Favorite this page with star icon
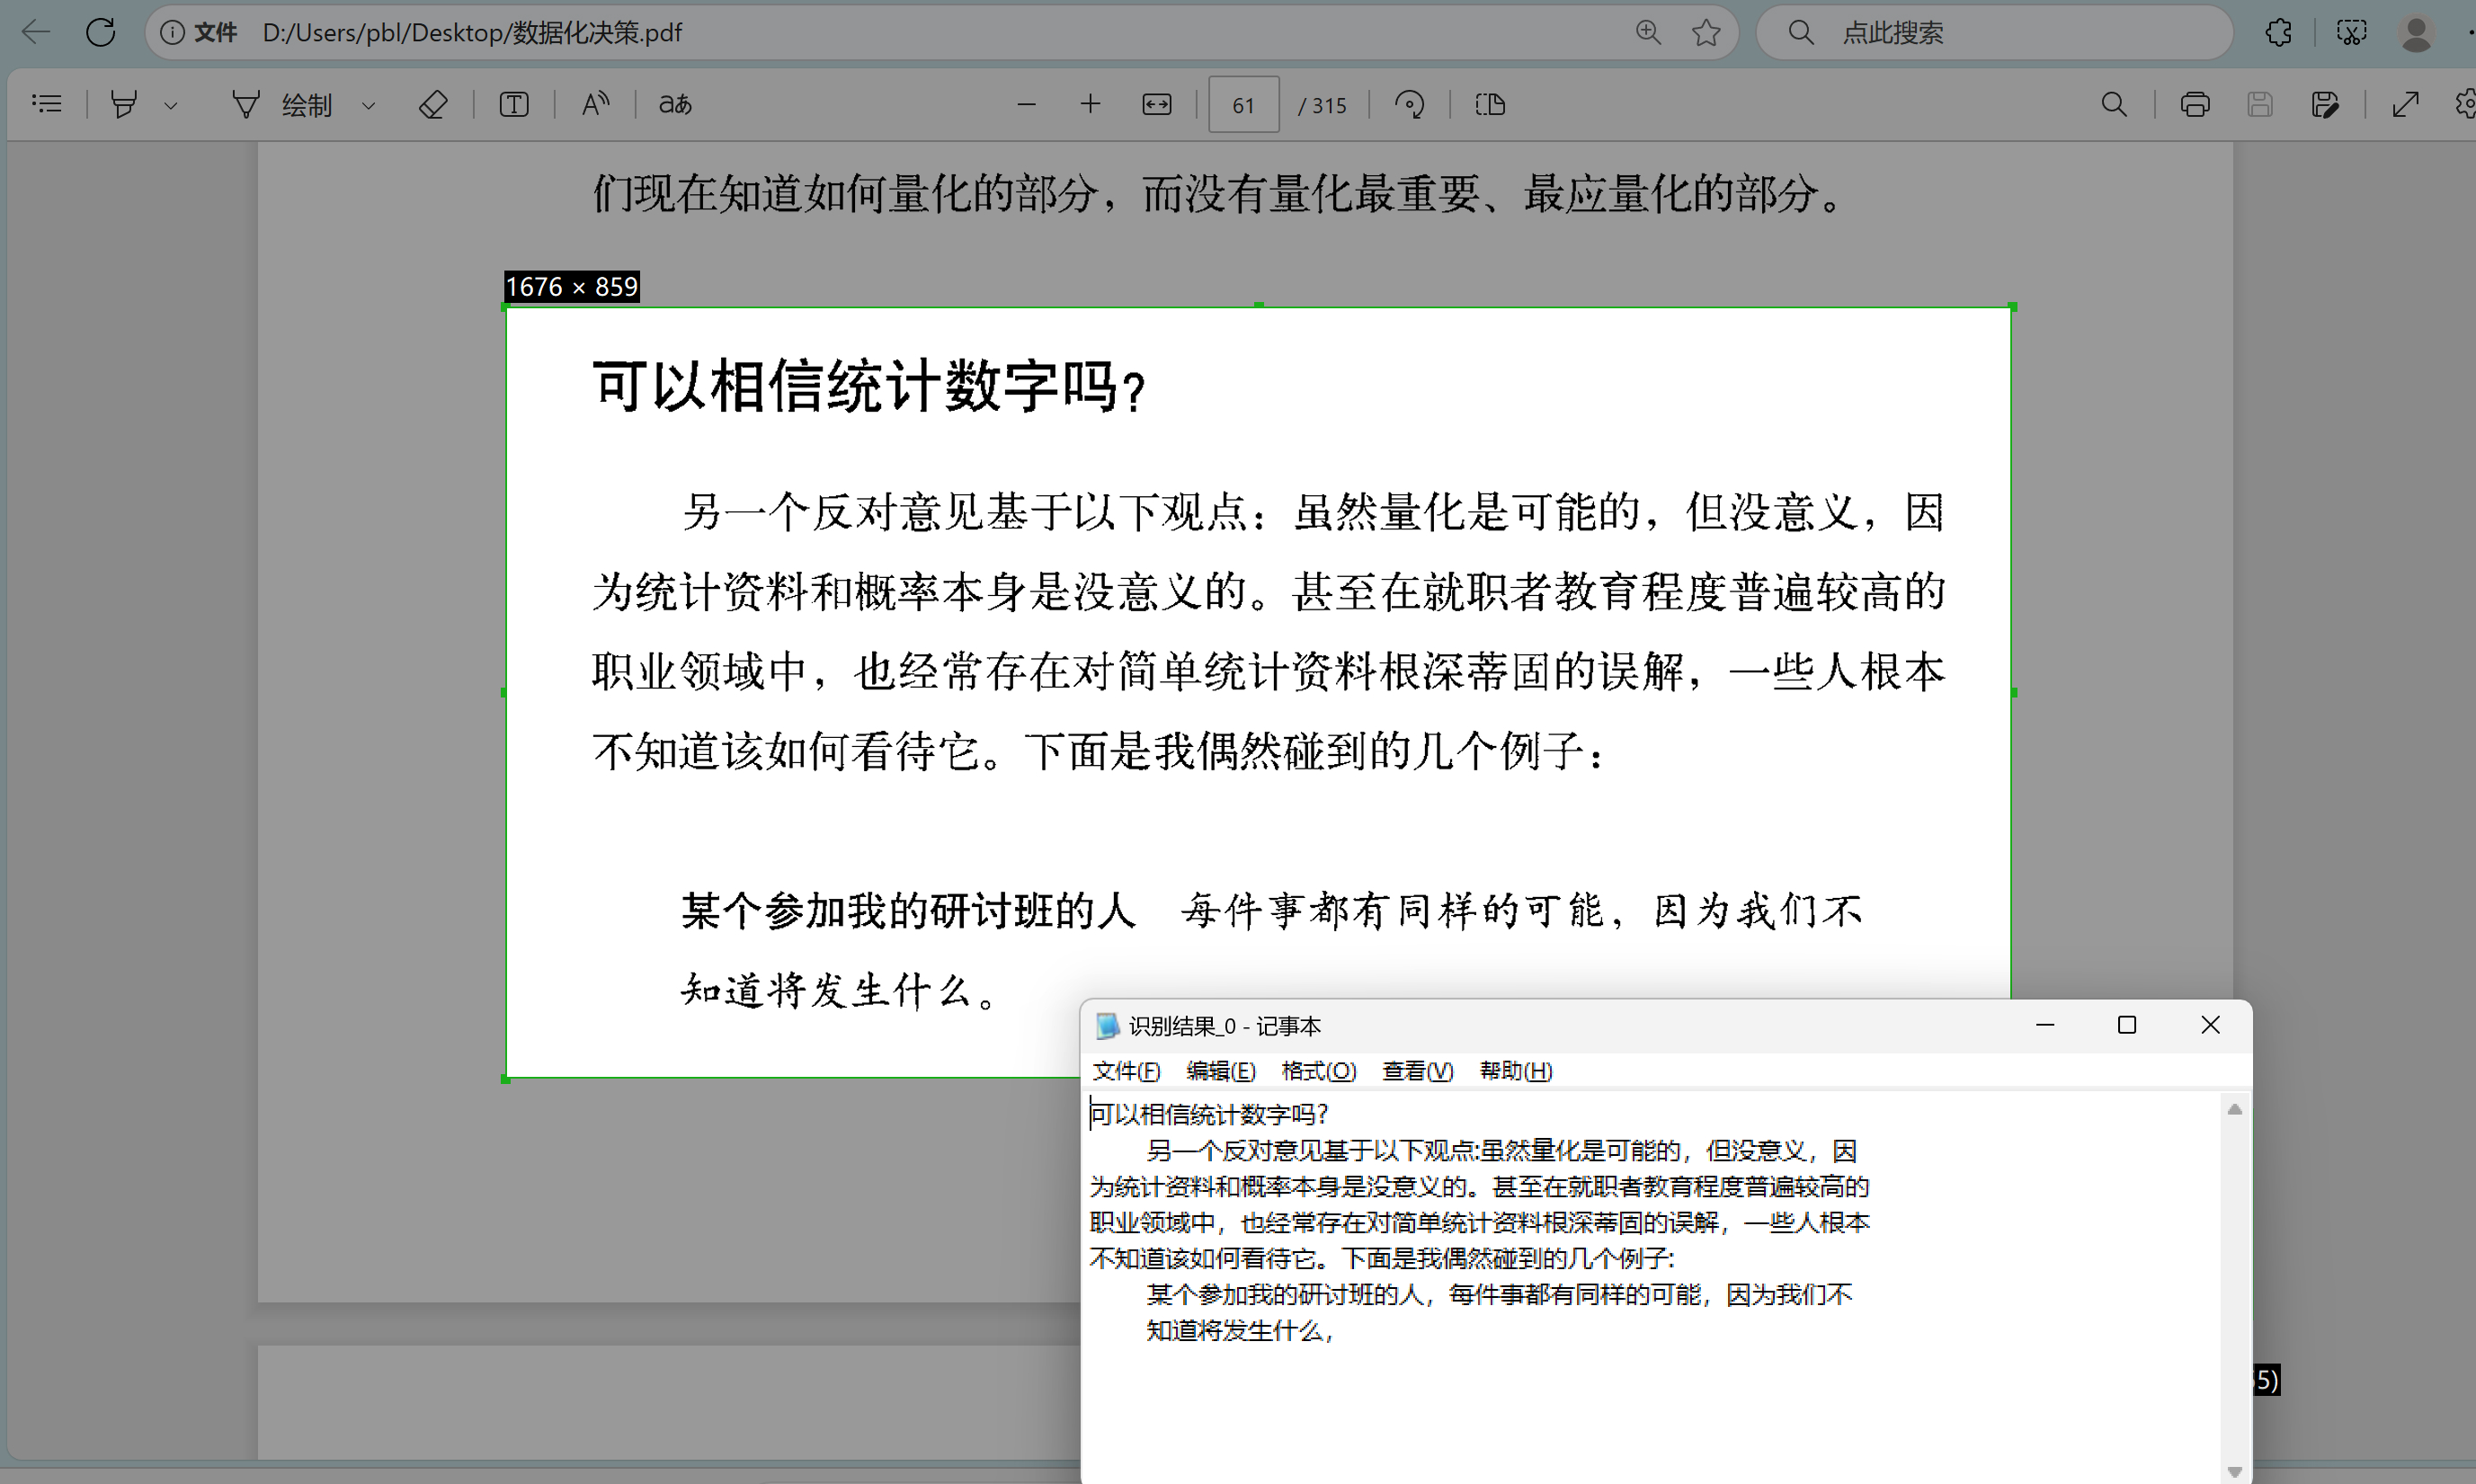The image size is (2476, 1484). click(1706, 33)
